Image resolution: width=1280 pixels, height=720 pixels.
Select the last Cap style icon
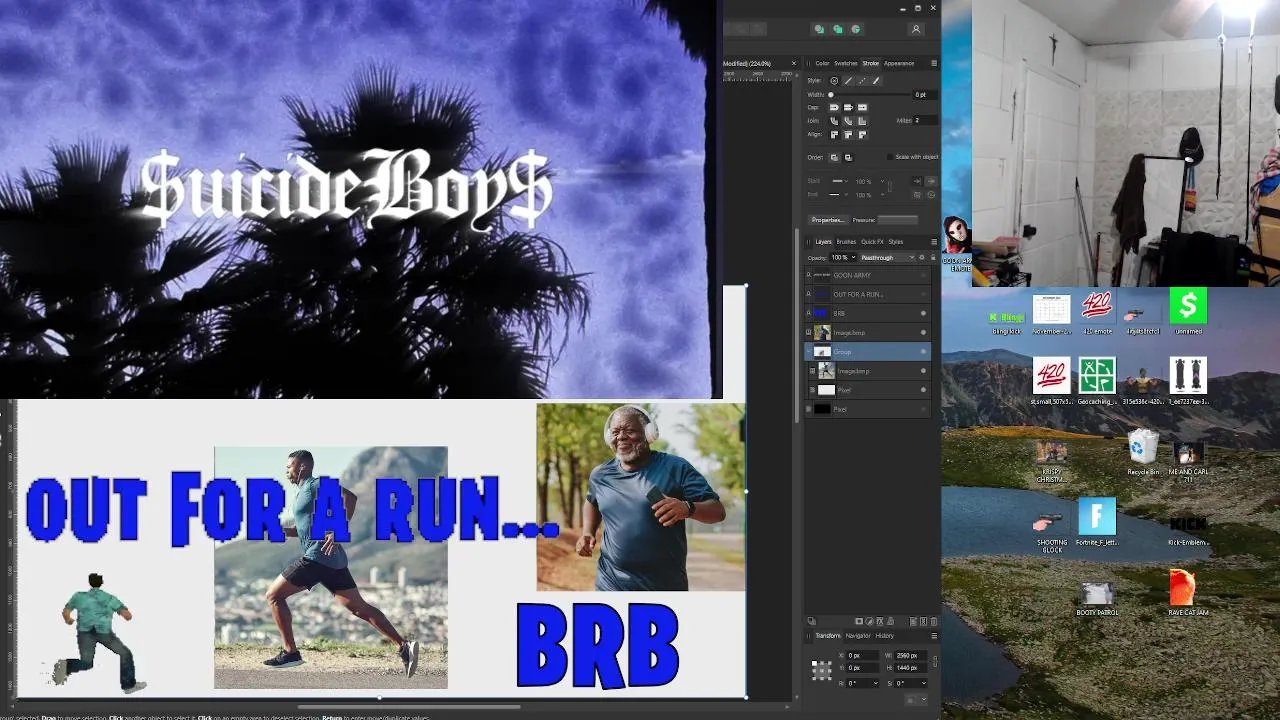tap(862, 107)
